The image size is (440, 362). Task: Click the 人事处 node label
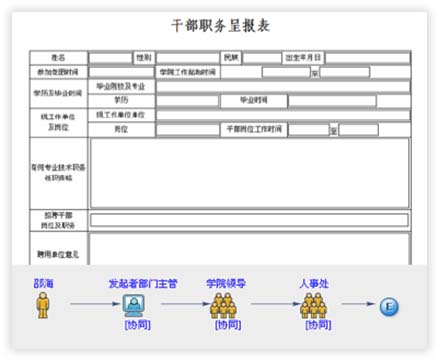[x=314, y=284]
